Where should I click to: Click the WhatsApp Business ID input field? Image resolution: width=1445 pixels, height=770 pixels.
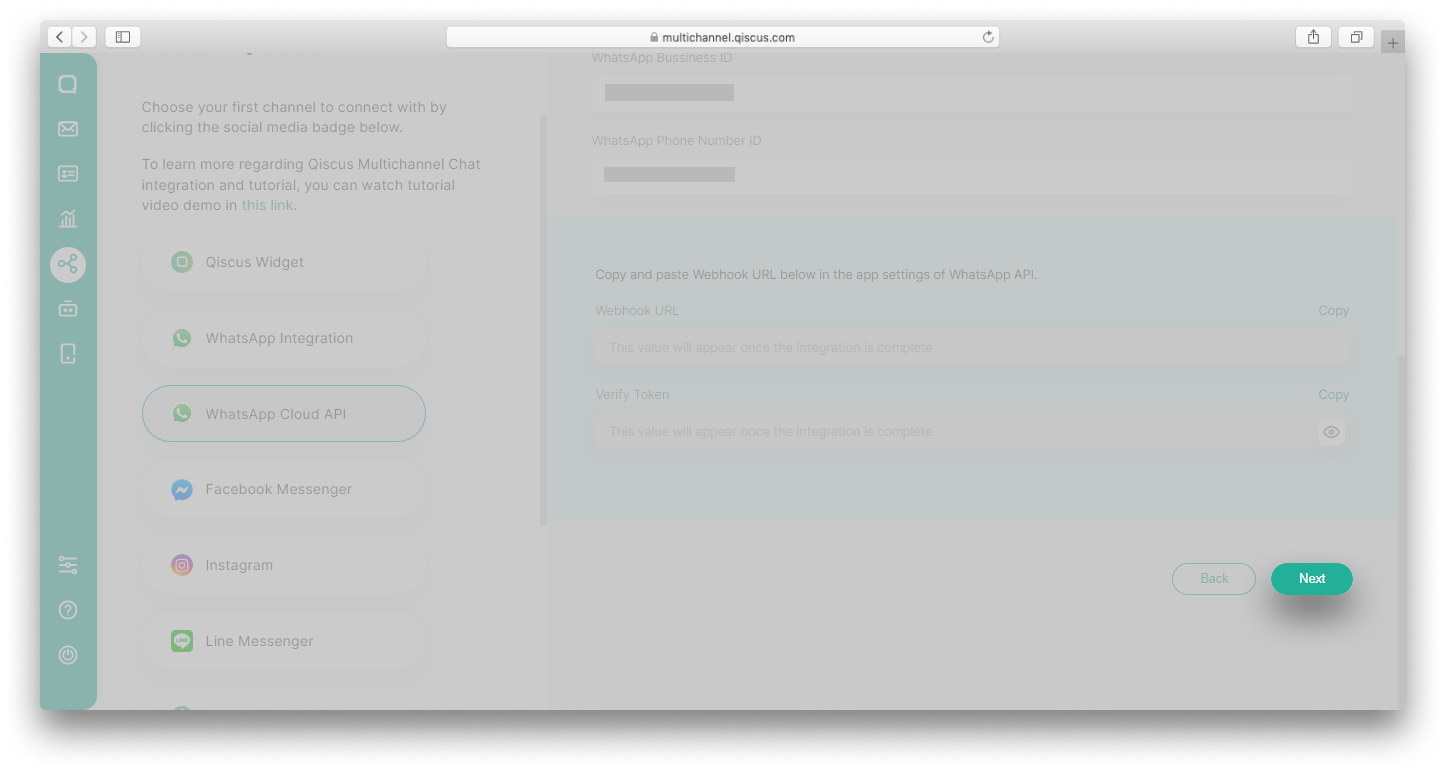pos(972,93)
